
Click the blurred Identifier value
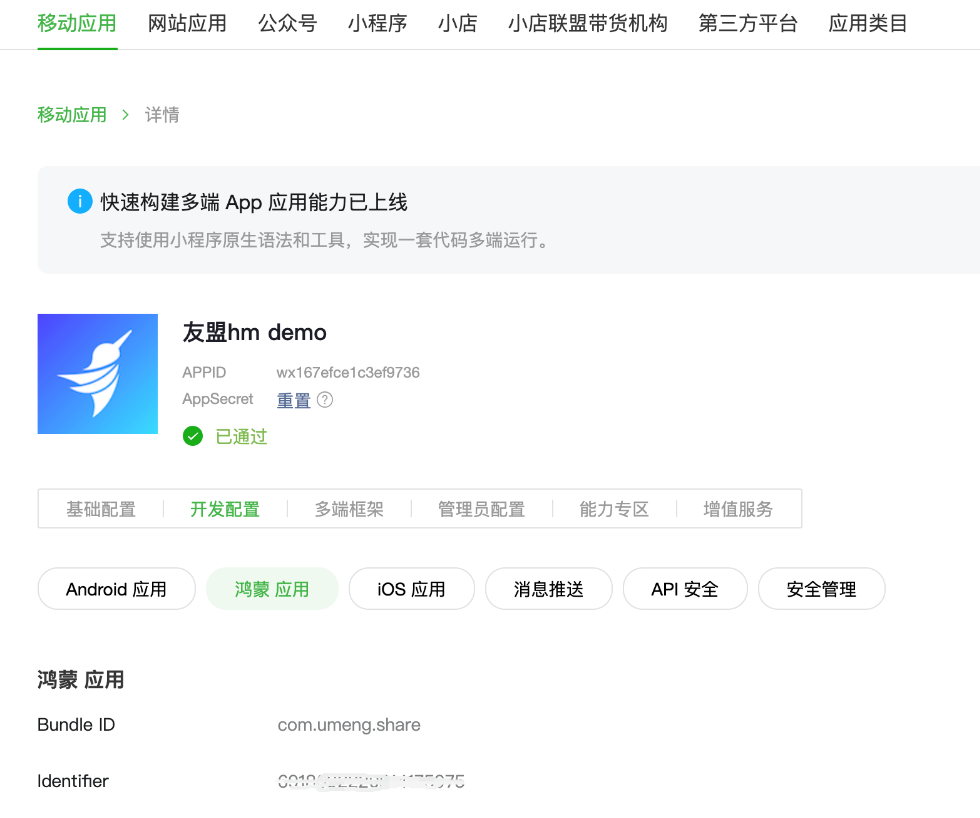[x=371, y=781]
